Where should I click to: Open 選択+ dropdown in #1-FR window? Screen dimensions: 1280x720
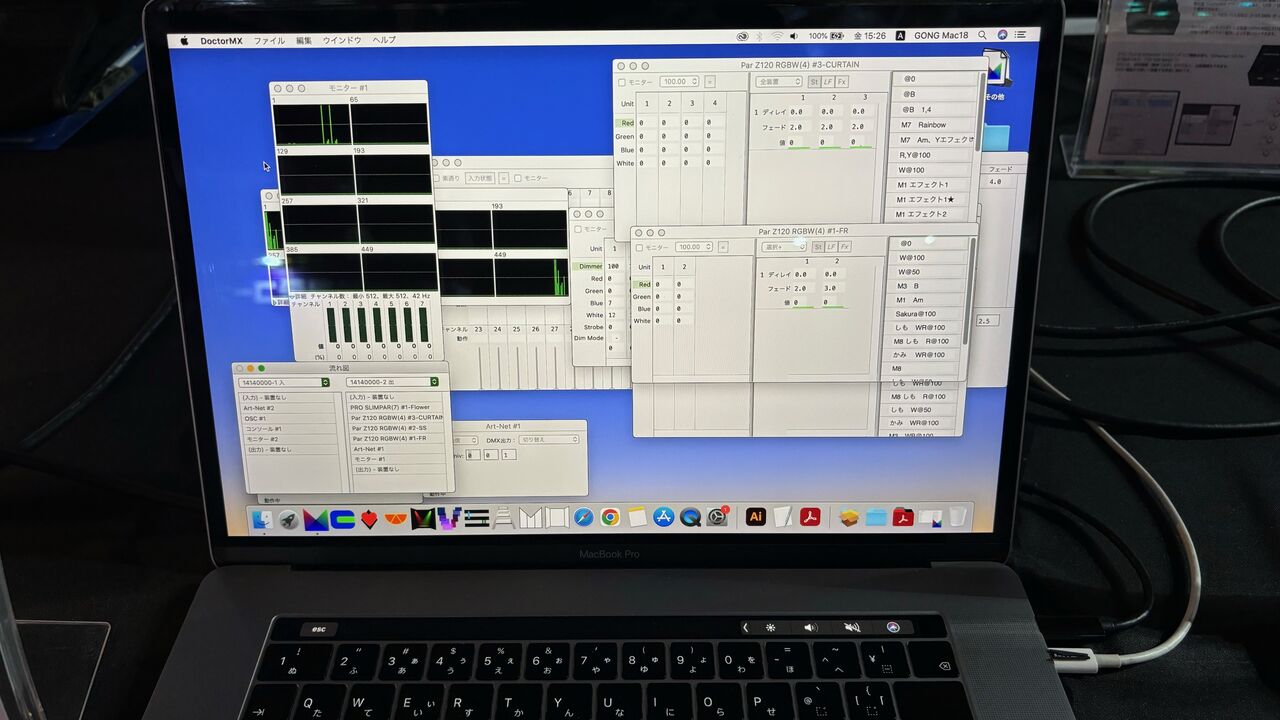[783, 247]
